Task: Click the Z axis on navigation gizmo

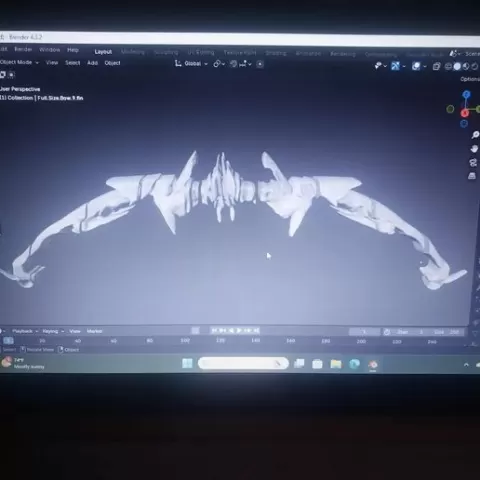Action: [466, 95]
